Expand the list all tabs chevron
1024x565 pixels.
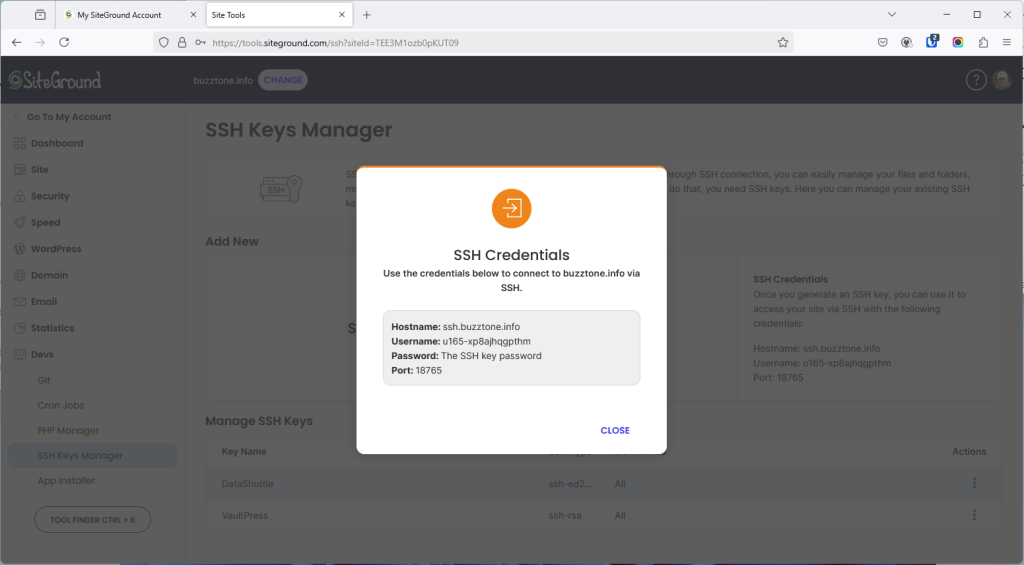(891, 15)
